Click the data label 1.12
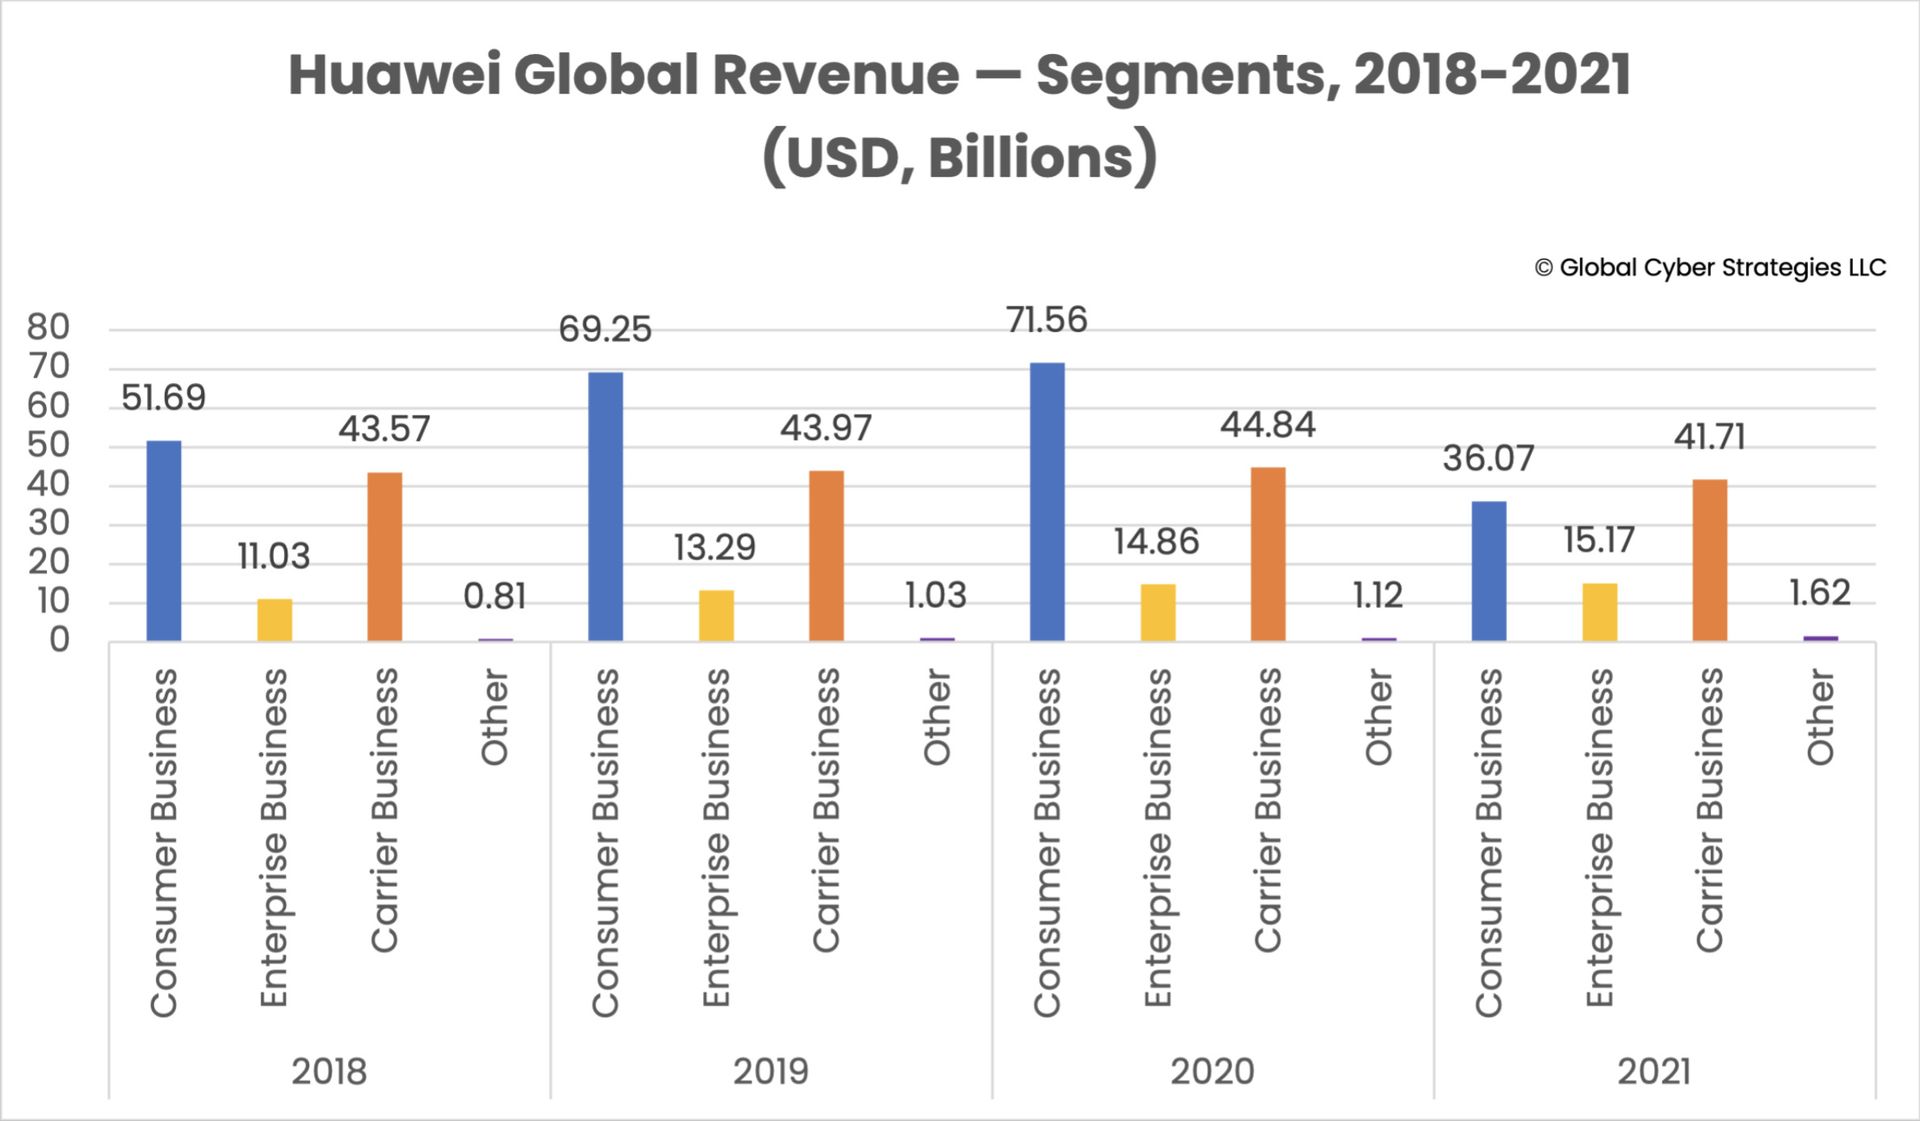1920x1121 pixels. [1378, 595]
